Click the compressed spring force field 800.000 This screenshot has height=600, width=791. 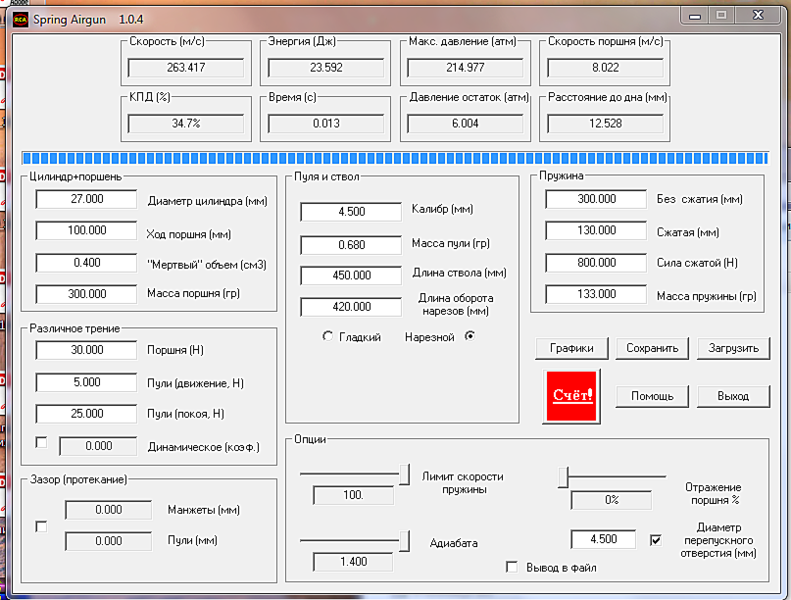[596, 263]
